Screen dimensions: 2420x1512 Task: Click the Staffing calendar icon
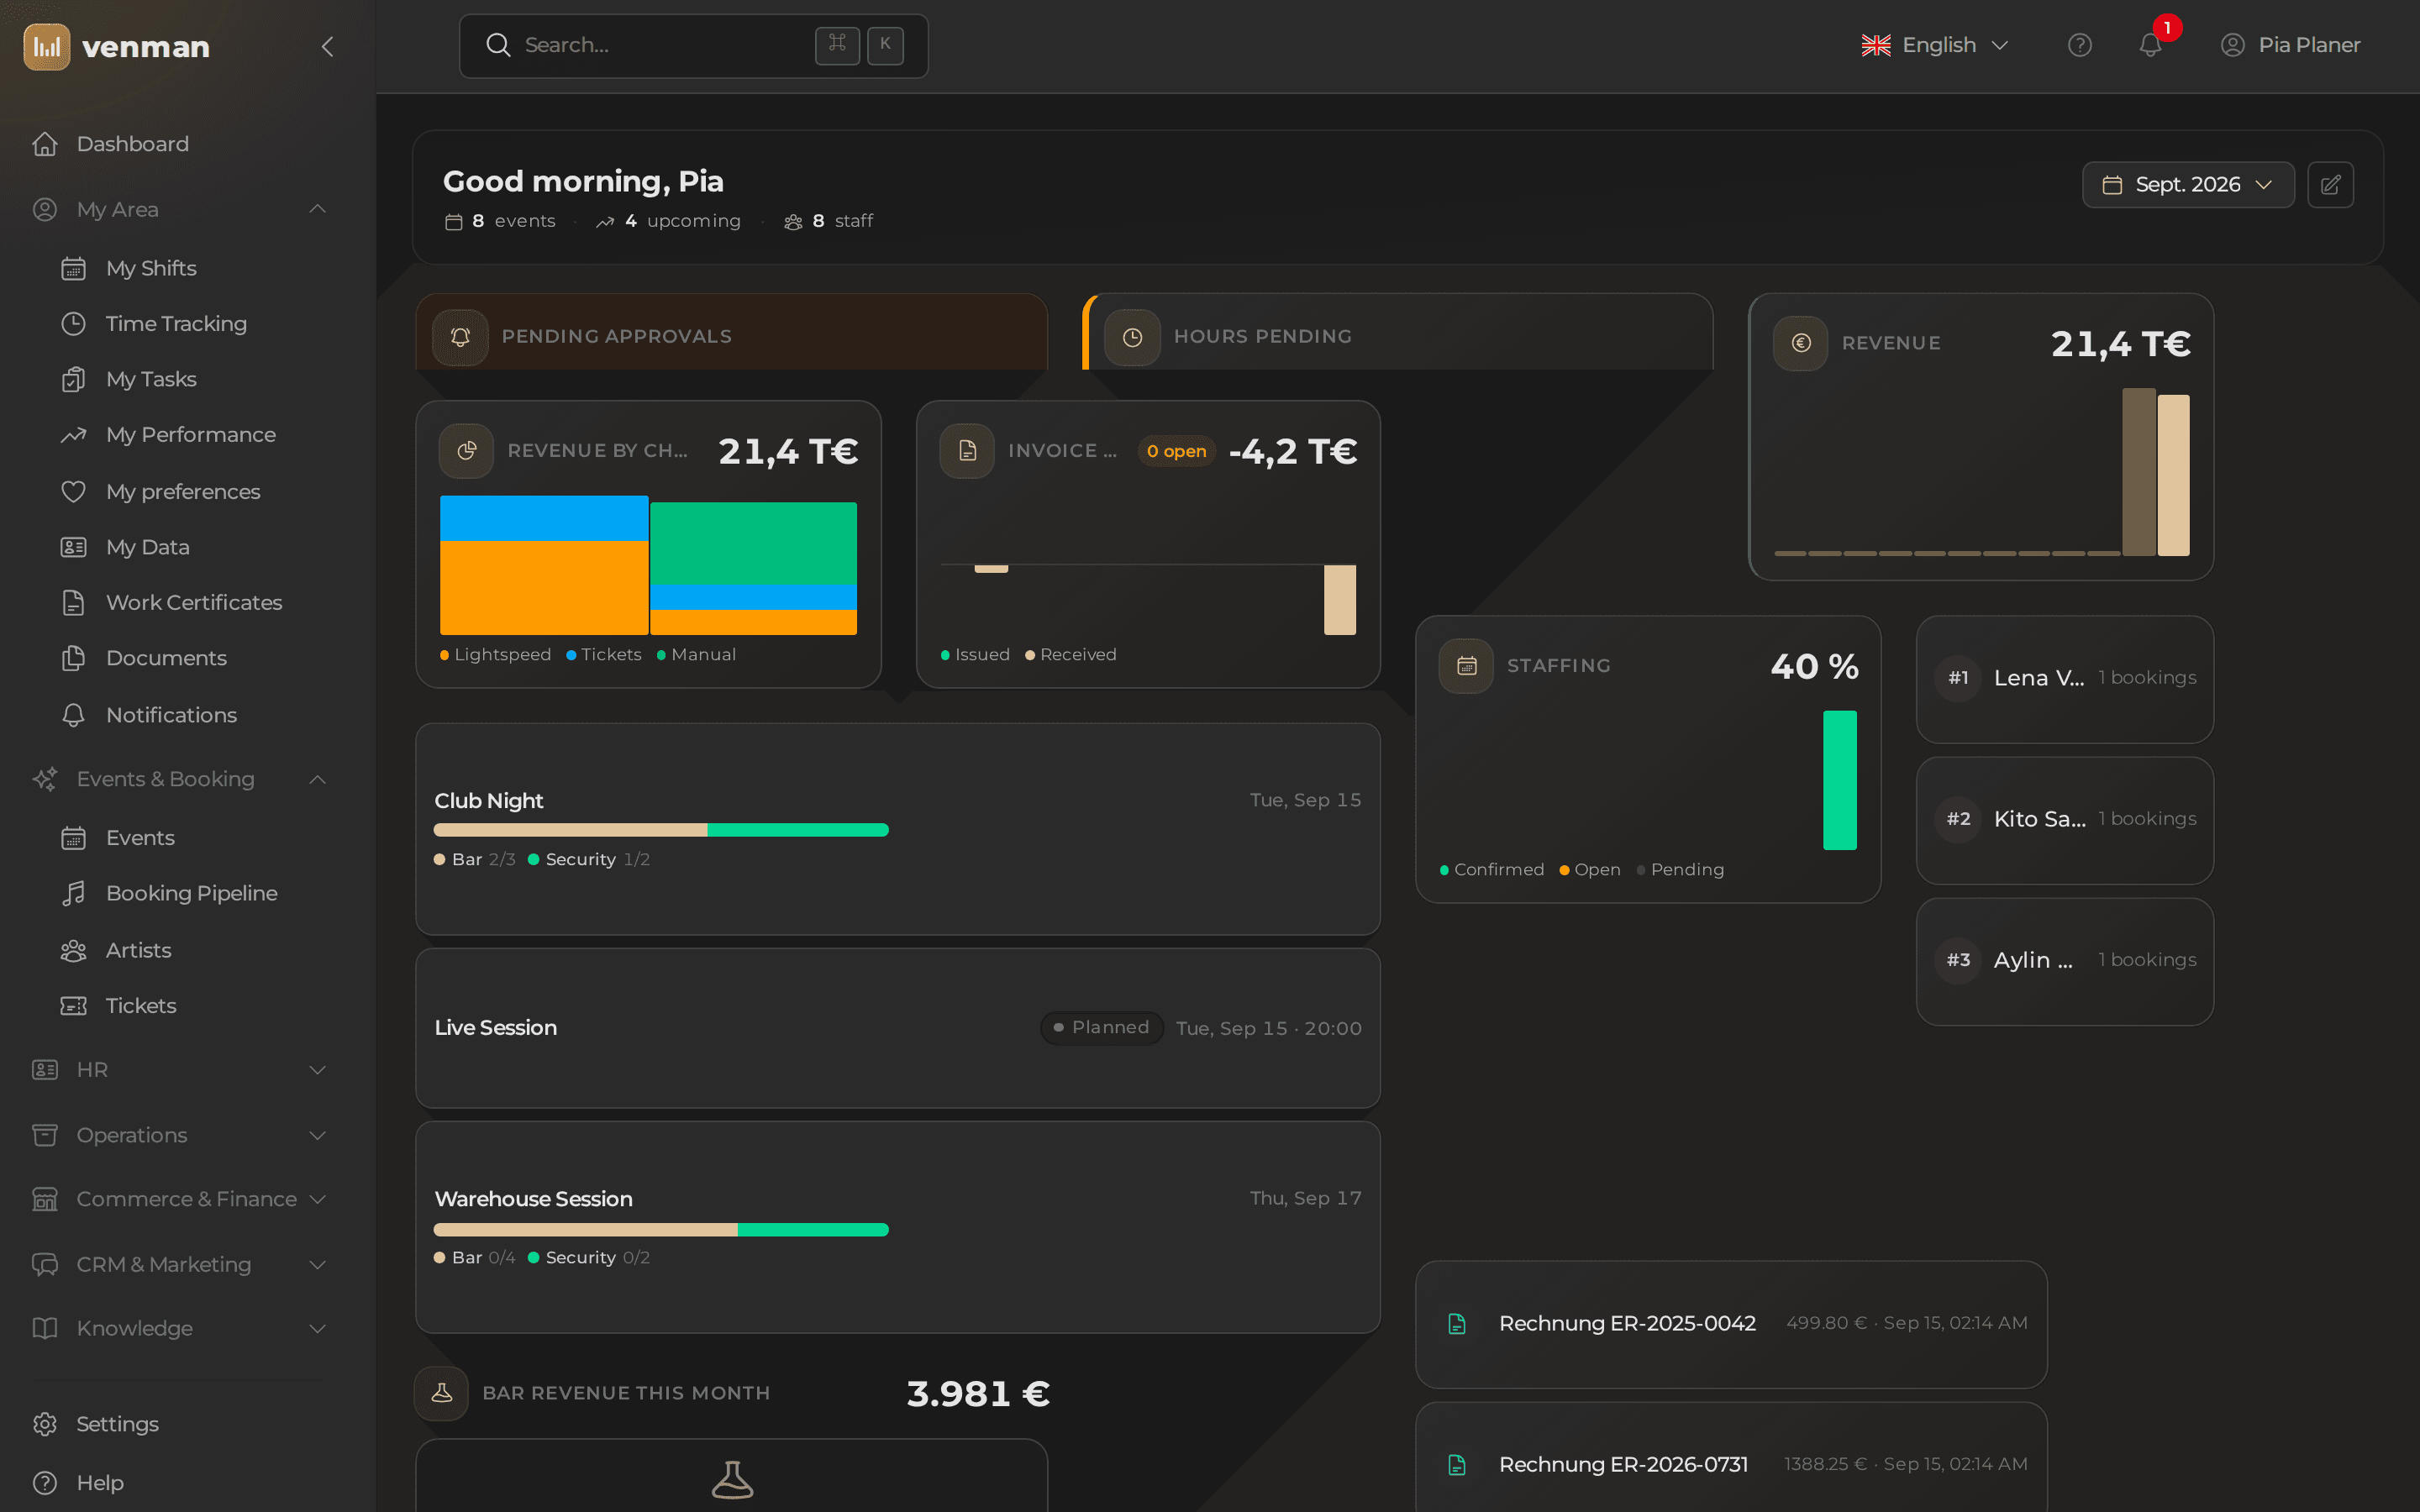point(1466,666)
